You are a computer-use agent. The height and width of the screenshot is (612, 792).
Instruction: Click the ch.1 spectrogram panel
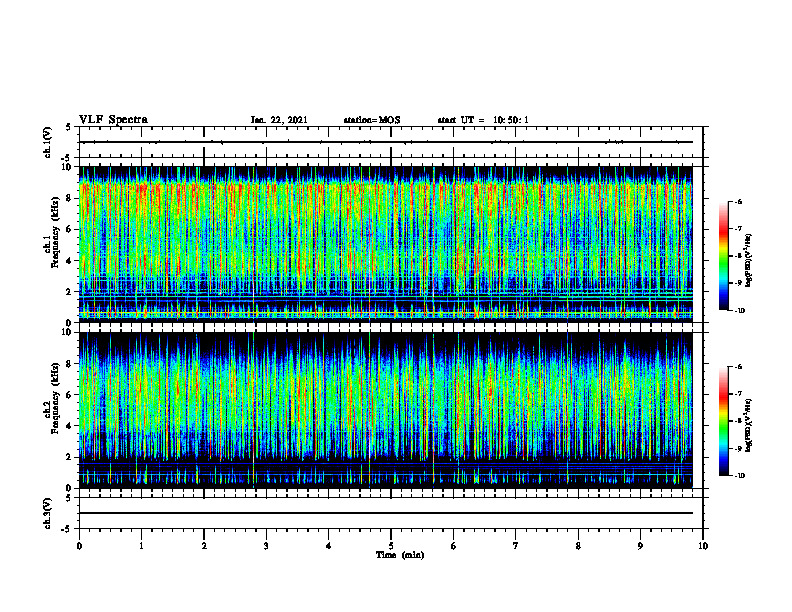(386, 244)
